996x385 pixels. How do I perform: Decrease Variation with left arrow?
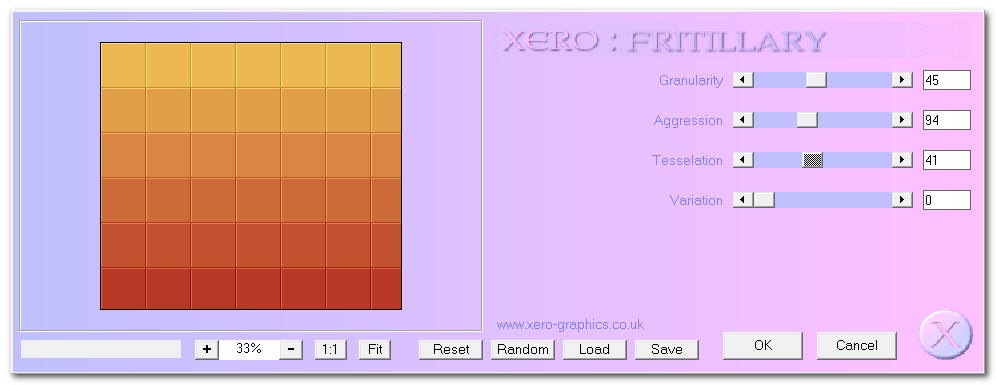coord(743,200)
